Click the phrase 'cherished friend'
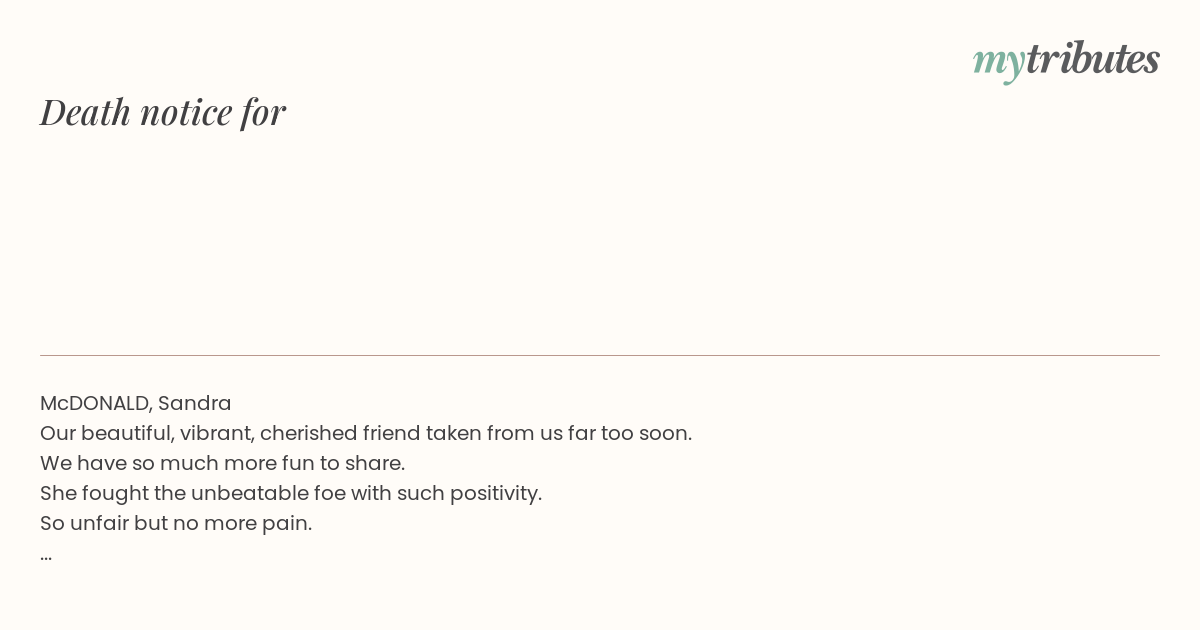The width and height of the screenshot is (1200, 630). [x=340, y=433]
